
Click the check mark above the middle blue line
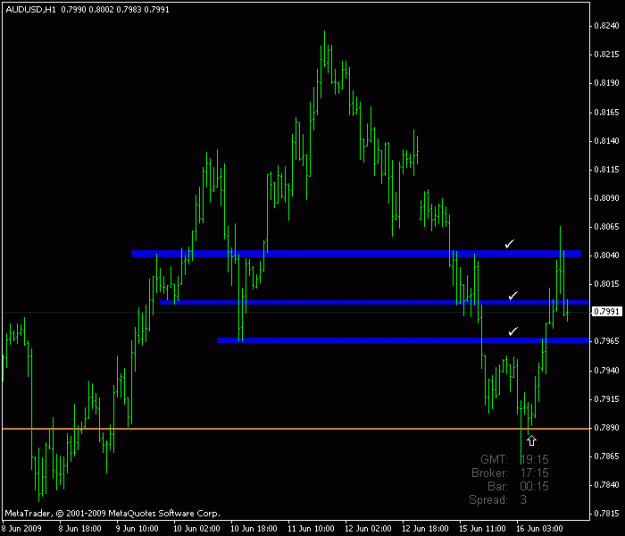tap(513, 295)
